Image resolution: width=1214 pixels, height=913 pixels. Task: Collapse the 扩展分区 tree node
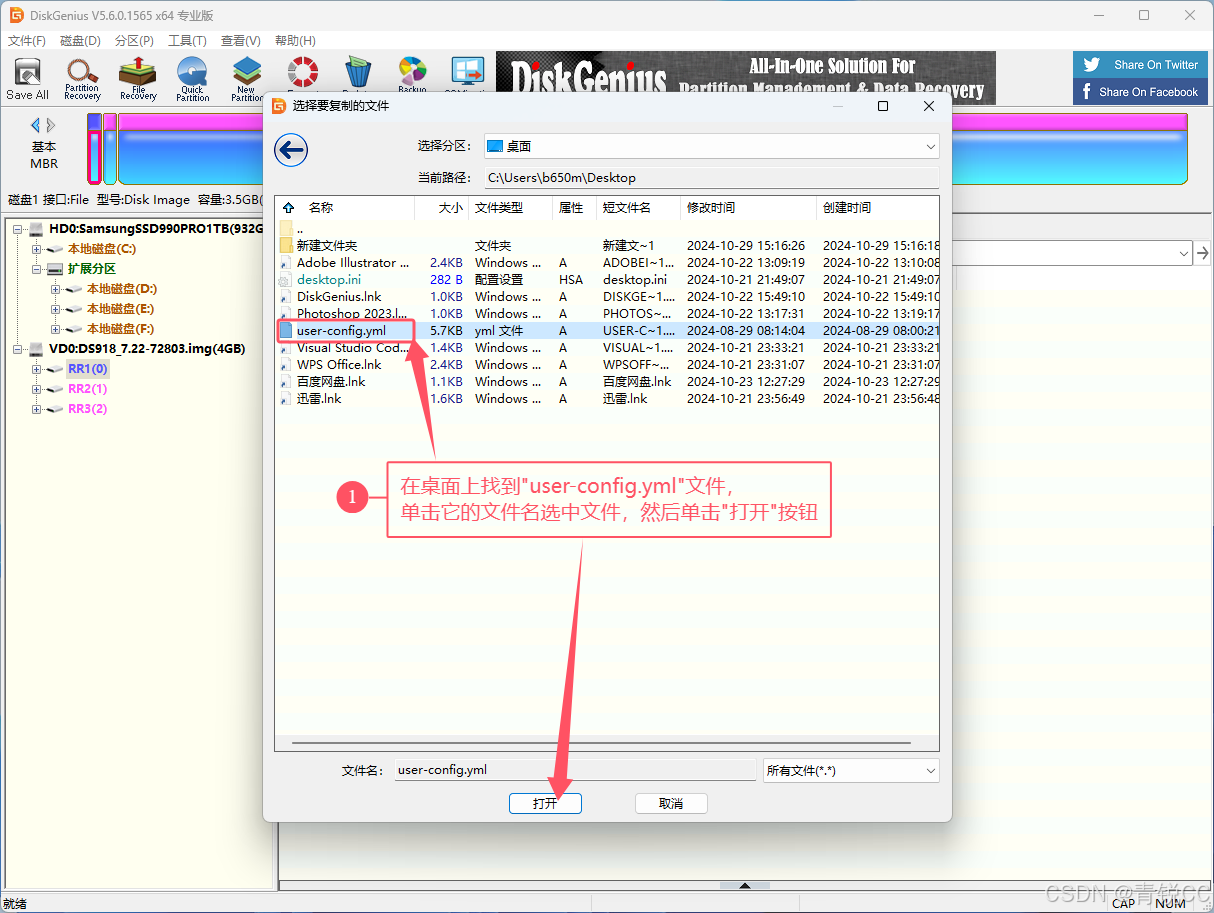37,270
